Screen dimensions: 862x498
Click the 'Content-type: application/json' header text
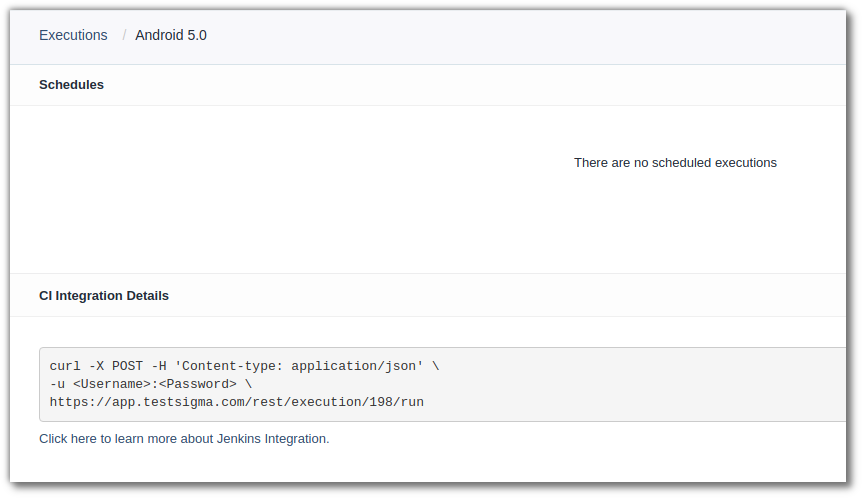point(302,366)
